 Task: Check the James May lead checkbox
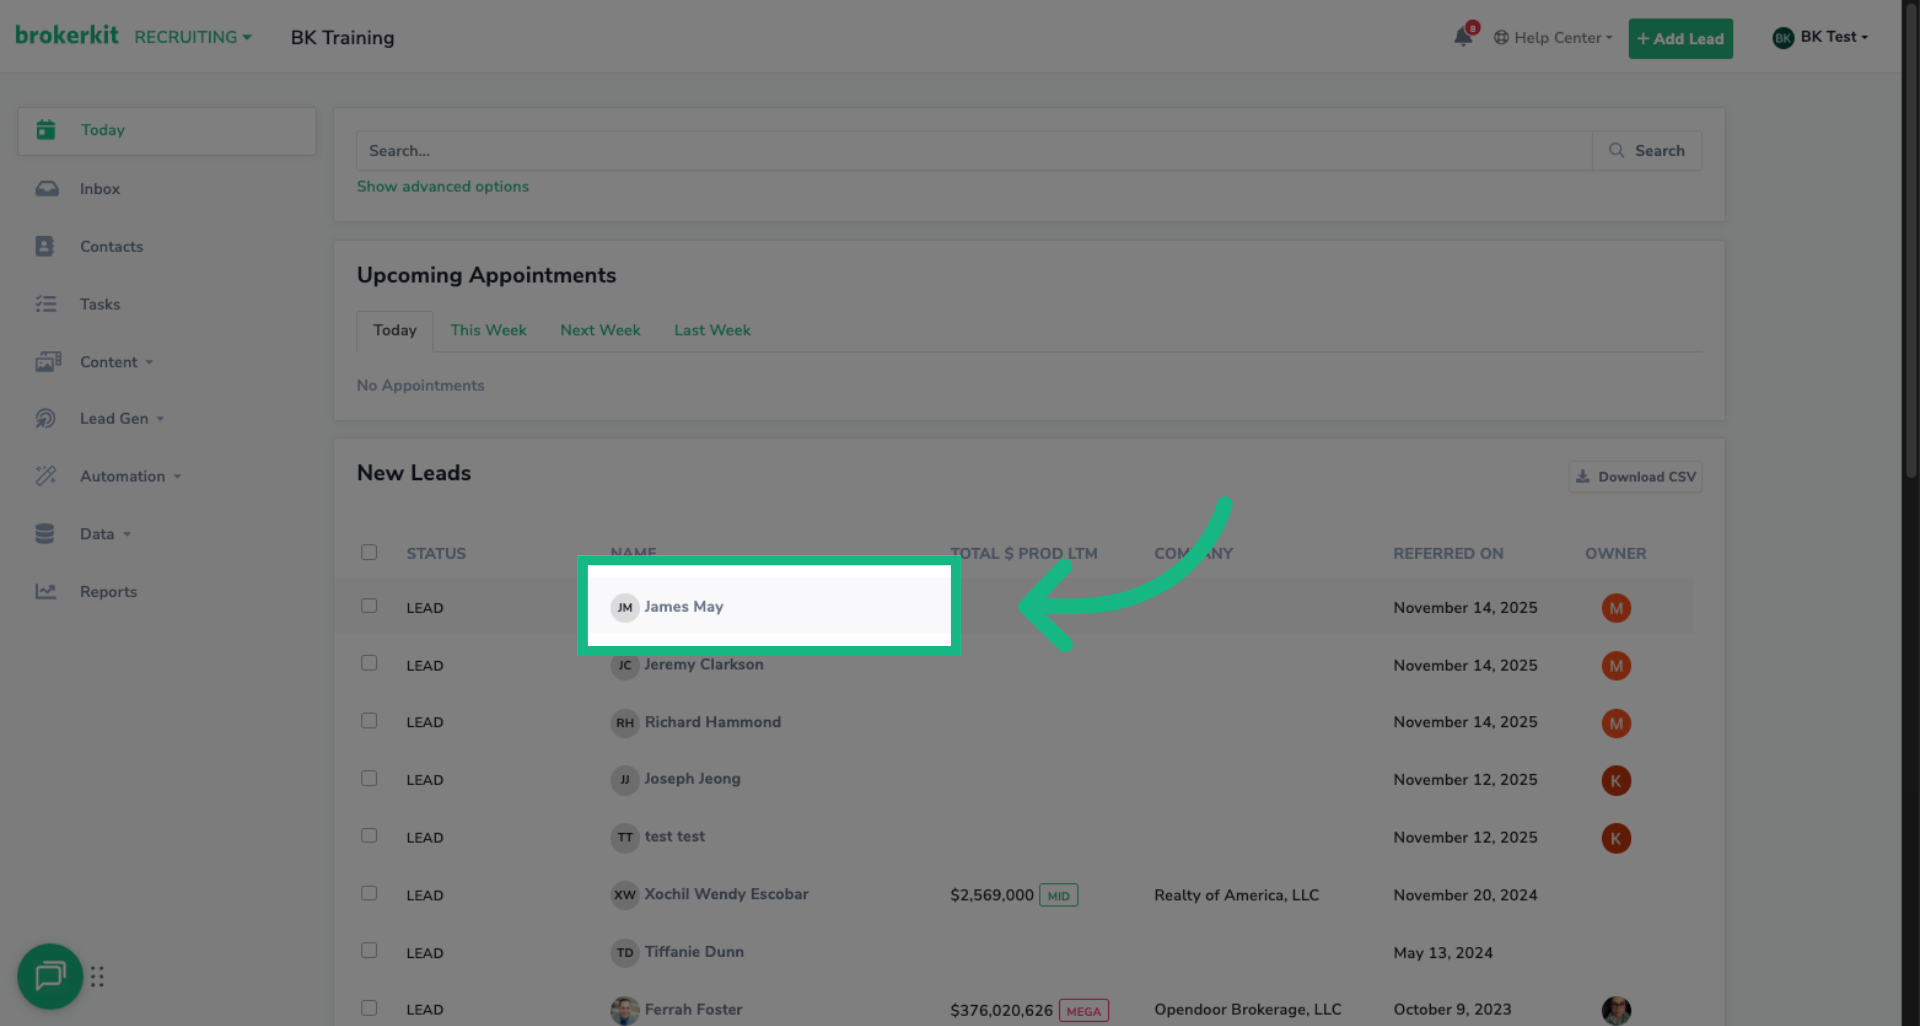[369, 606]
